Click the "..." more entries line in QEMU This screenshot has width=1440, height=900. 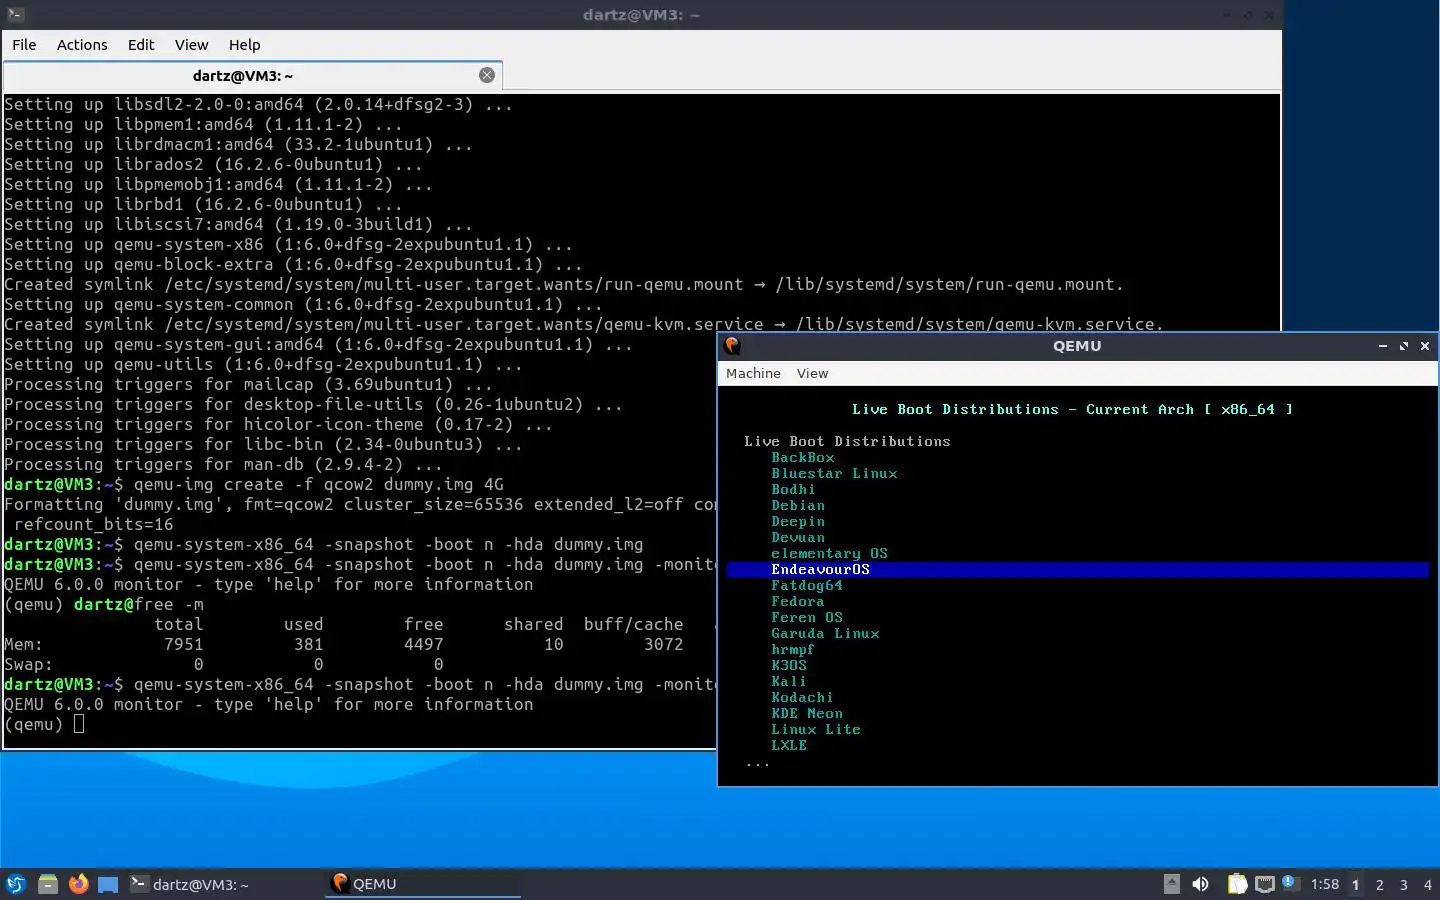pos(758,765)
